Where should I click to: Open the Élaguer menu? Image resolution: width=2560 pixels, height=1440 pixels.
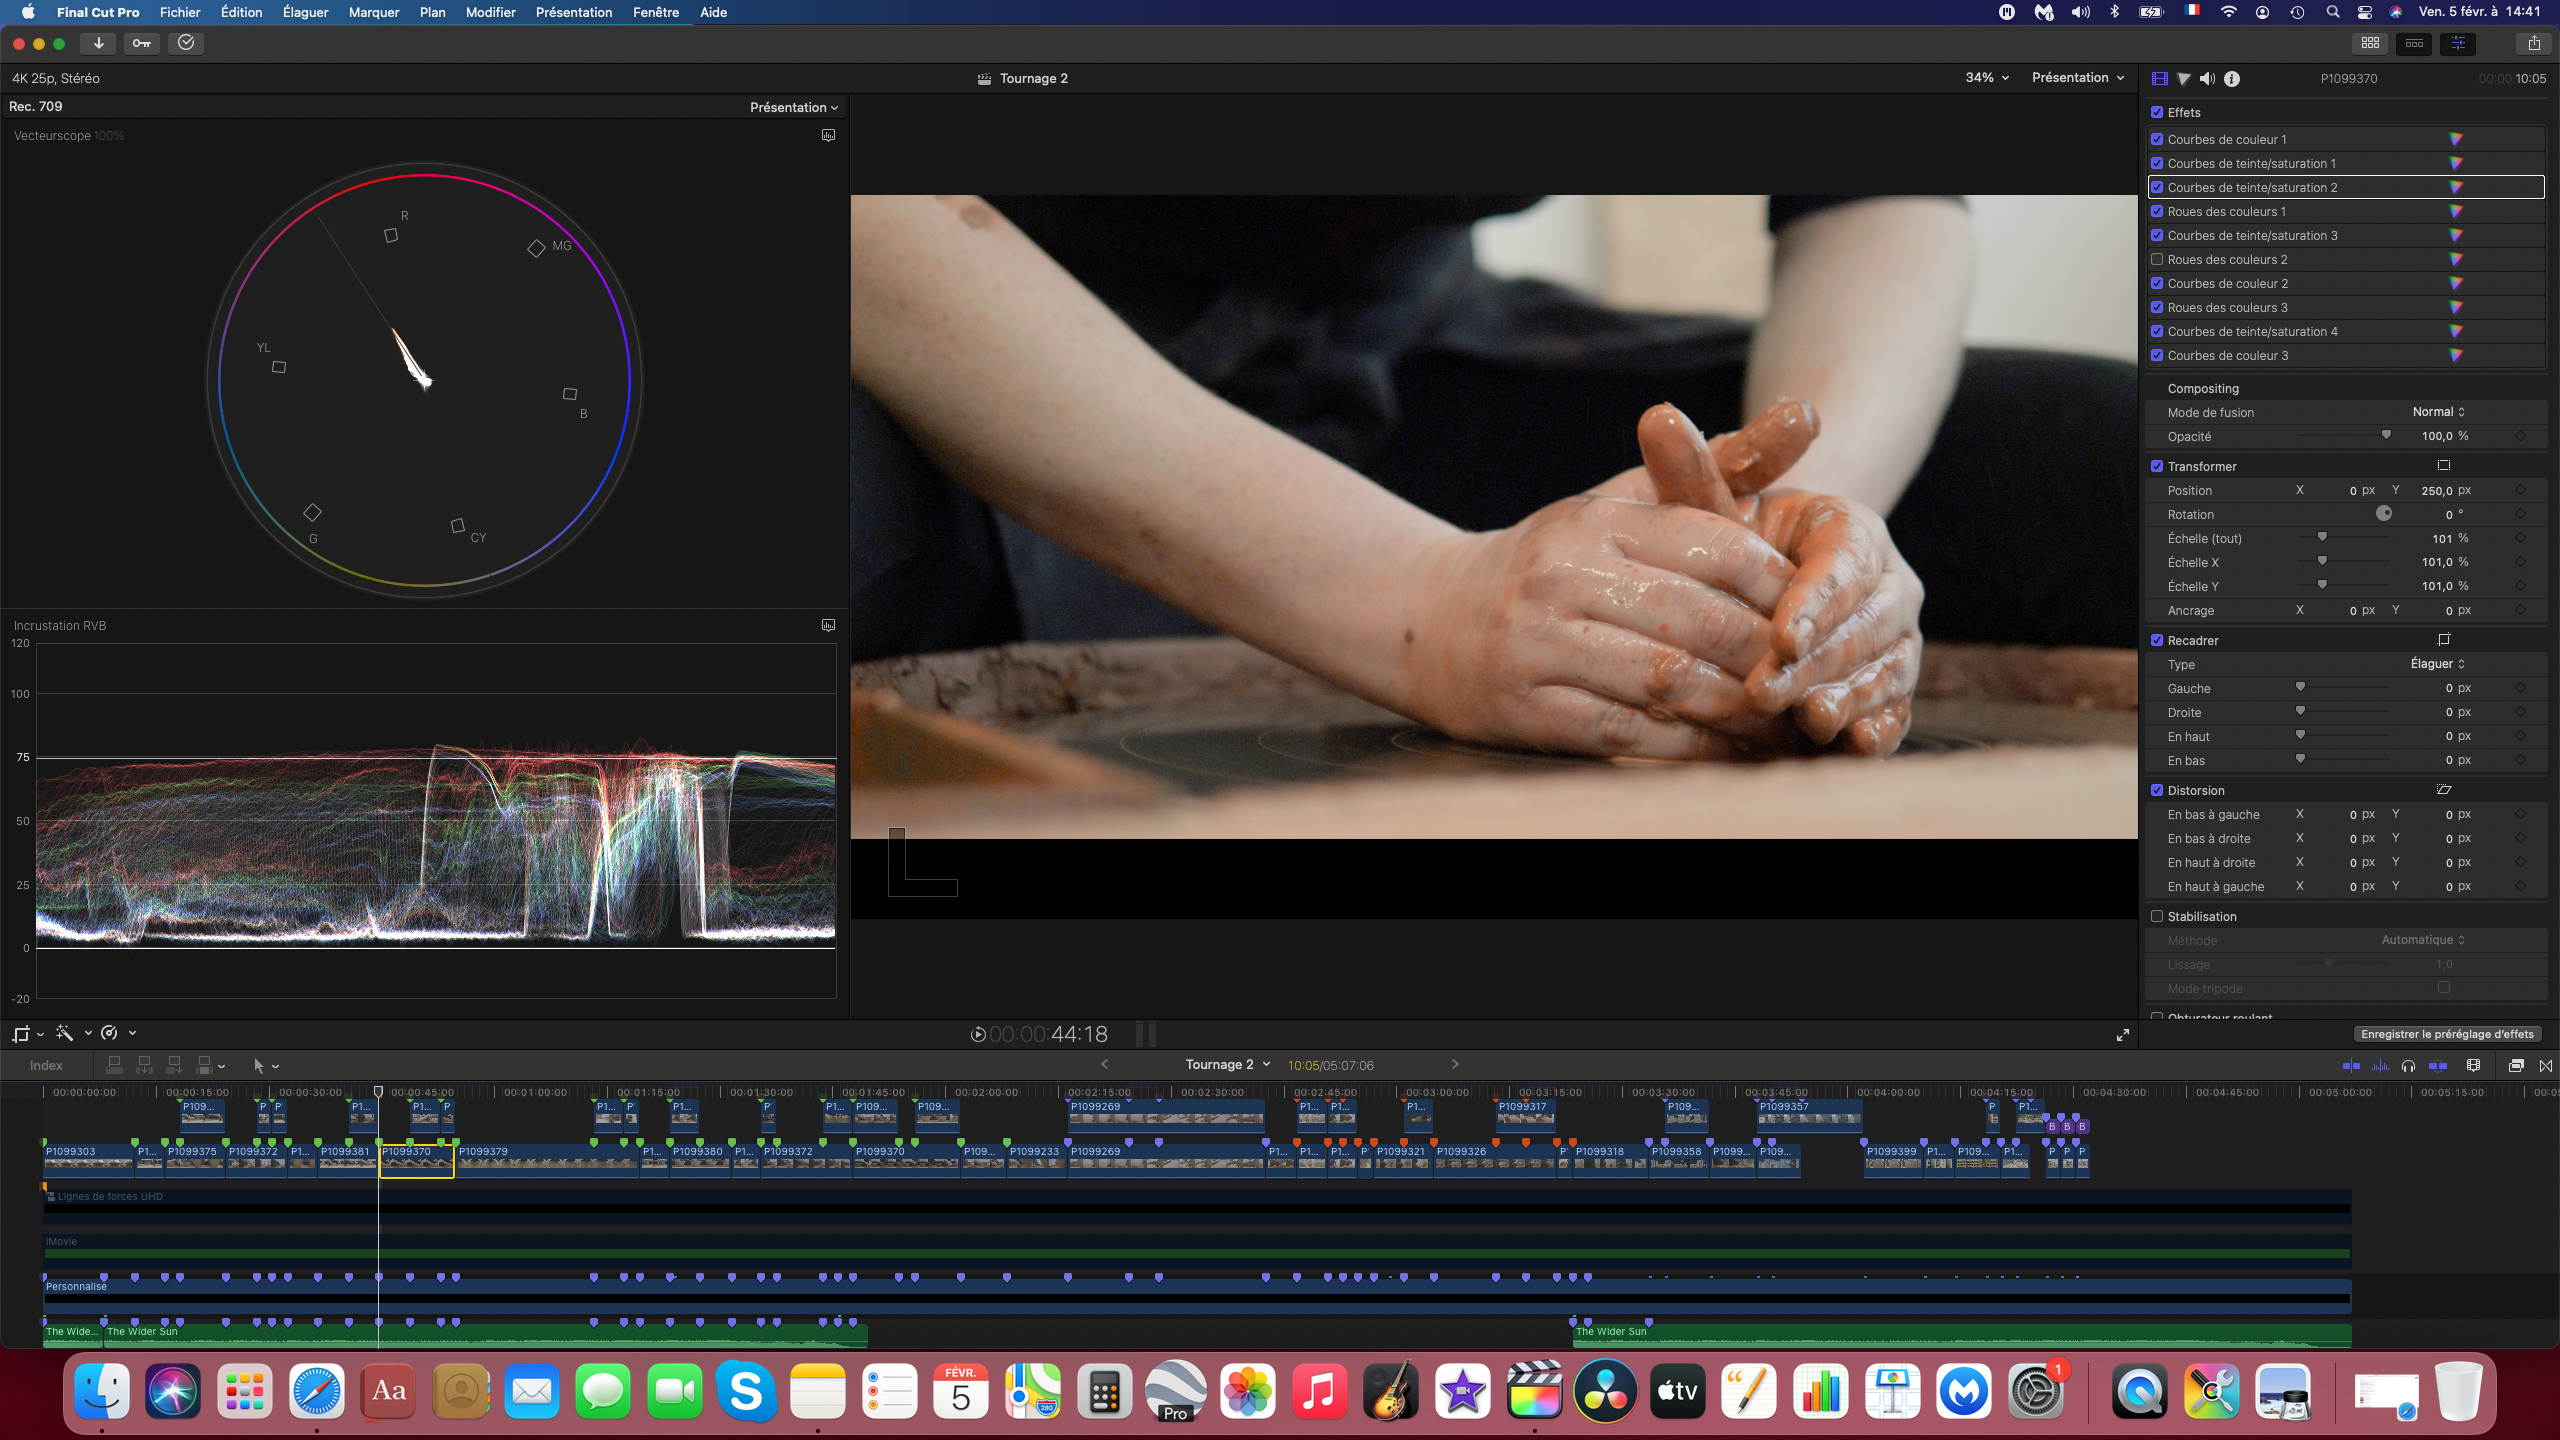305,12
